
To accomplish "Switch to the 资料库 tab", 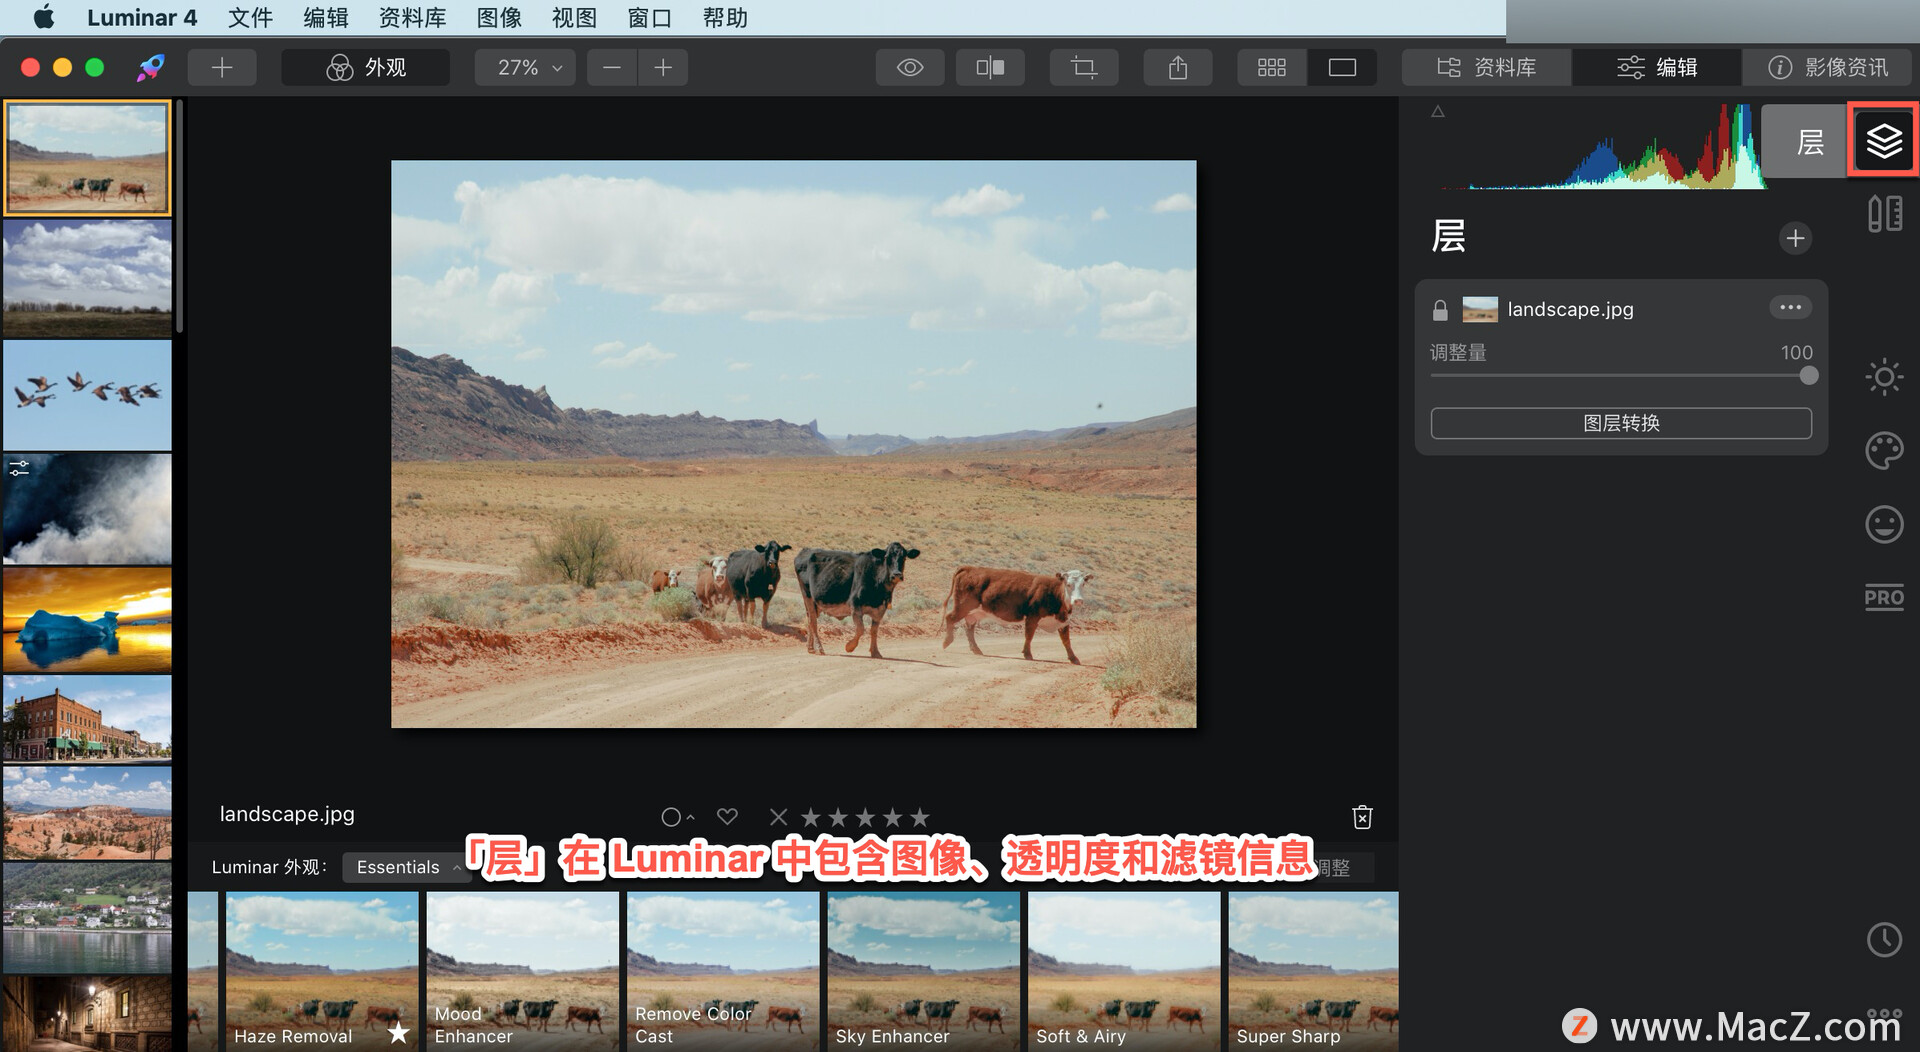I will (1486, 67).
